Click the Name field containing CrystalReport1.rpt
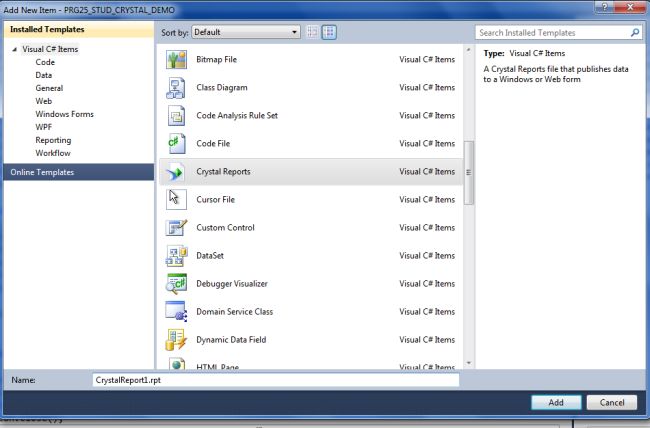 [276, 380]
